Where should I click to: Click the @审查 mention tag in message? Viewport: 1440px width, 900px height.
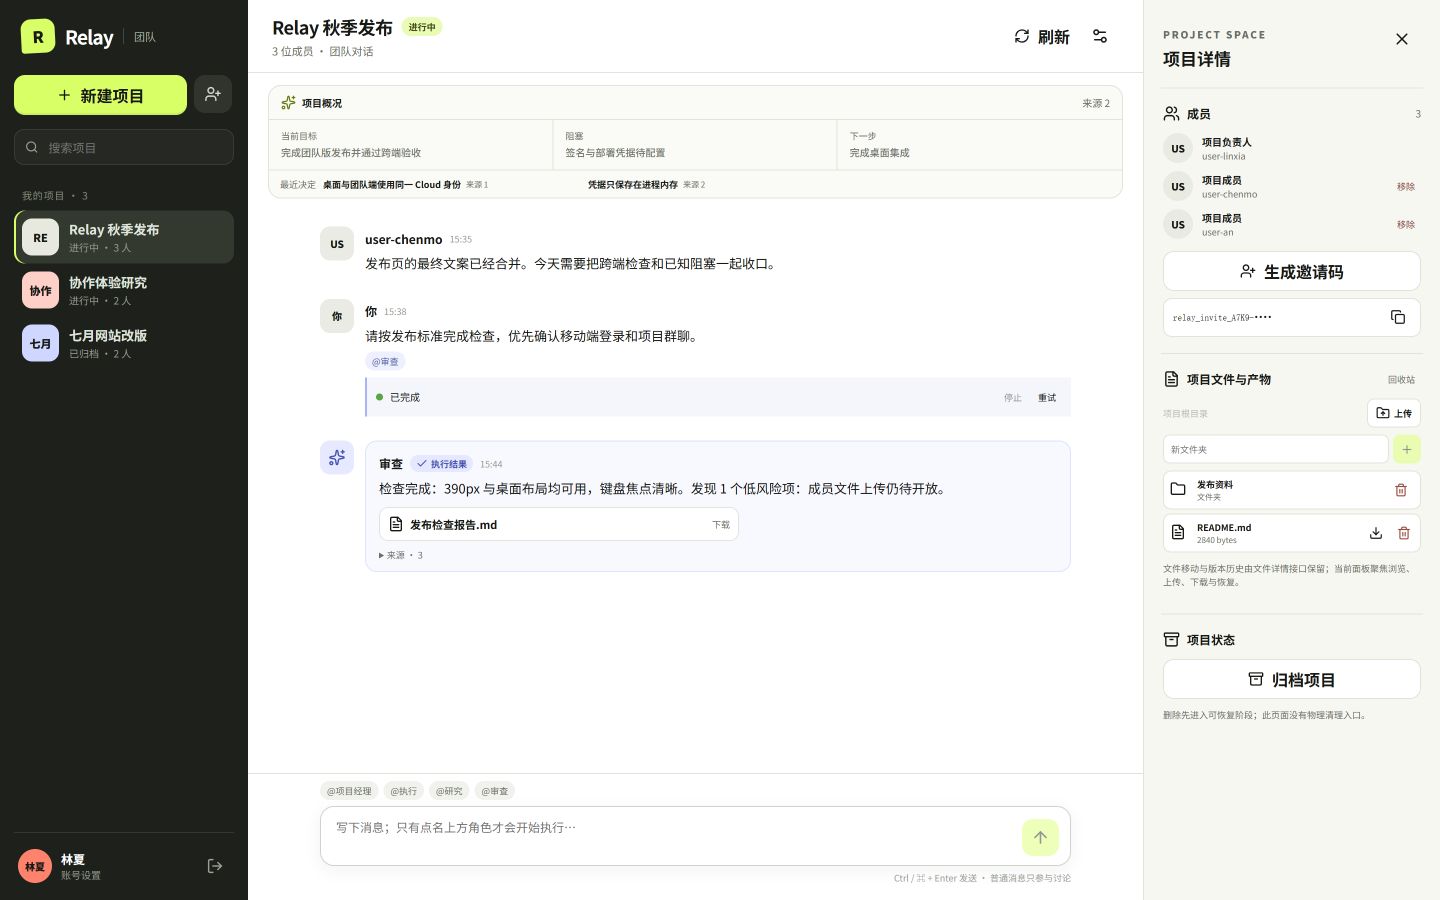pyautogui.click(x=385, y=361)
